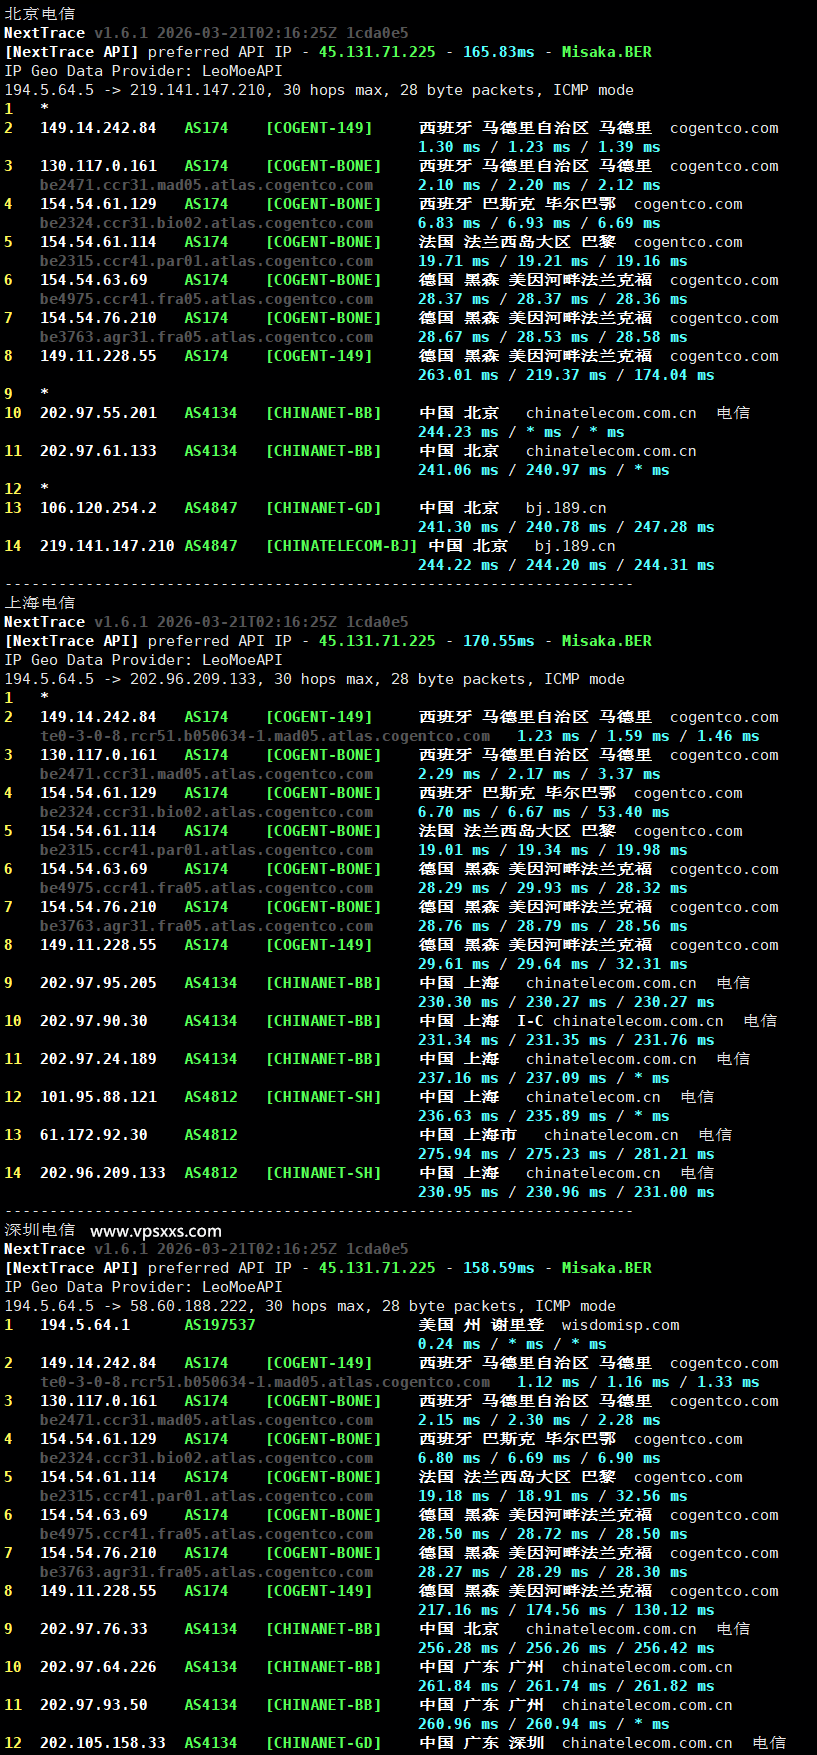Click hop IP 202.97.90.30

[94, 1021]
